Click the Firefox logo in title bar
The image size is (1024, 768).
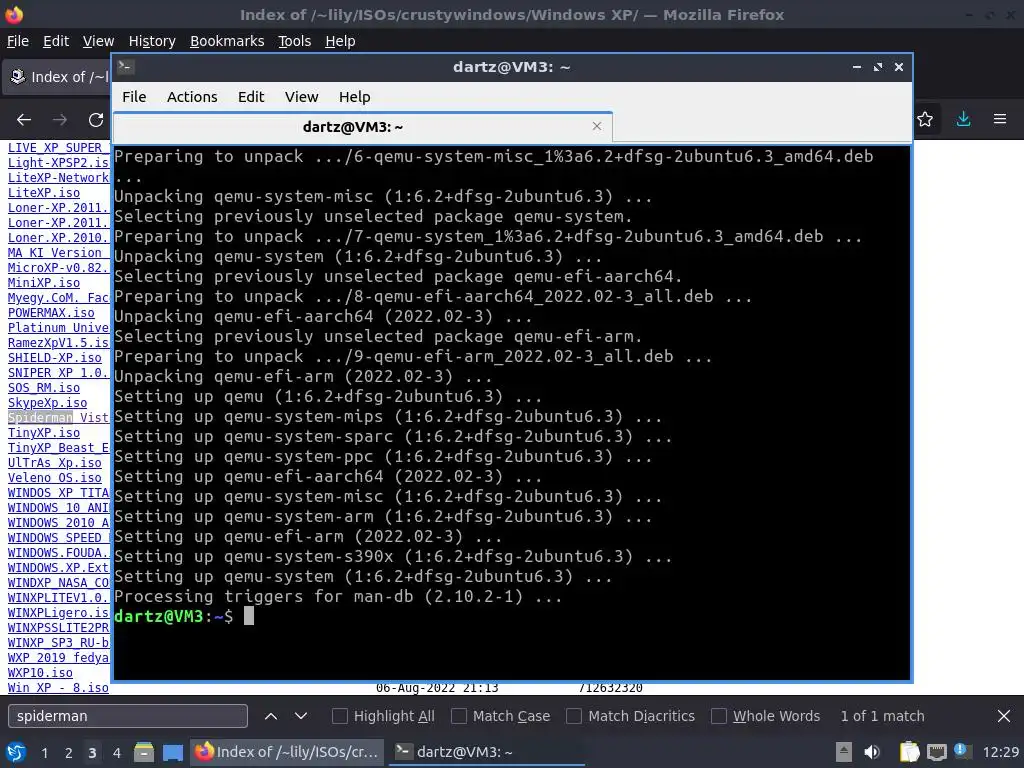pos(14,14)
